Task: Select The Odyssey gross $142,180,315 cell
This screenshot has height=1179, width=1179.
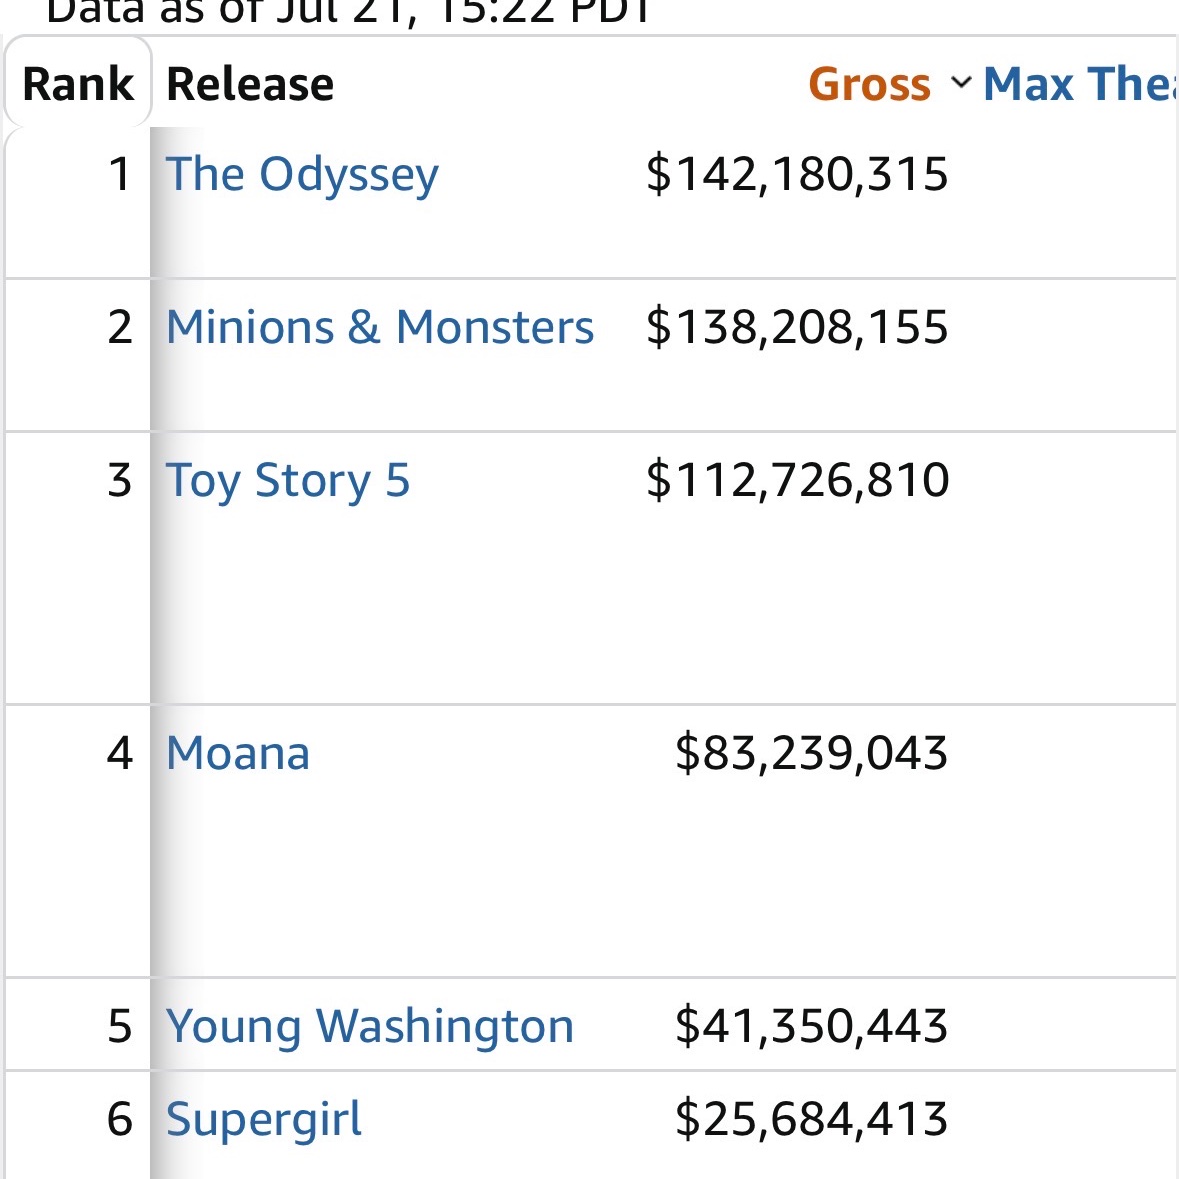Action: [x=797, y=174]
